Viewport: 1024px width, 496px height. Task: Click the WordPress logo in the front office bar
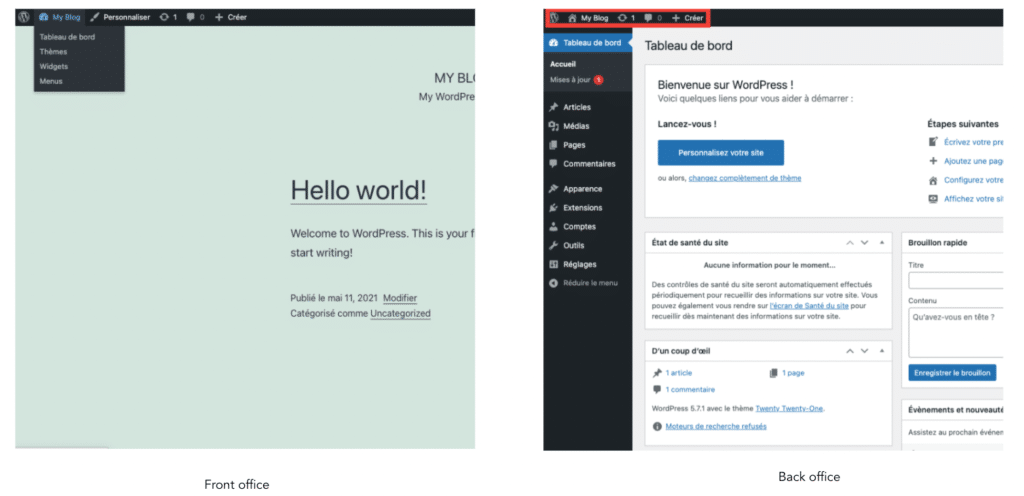pyautogui.click(x=24, y=17)
